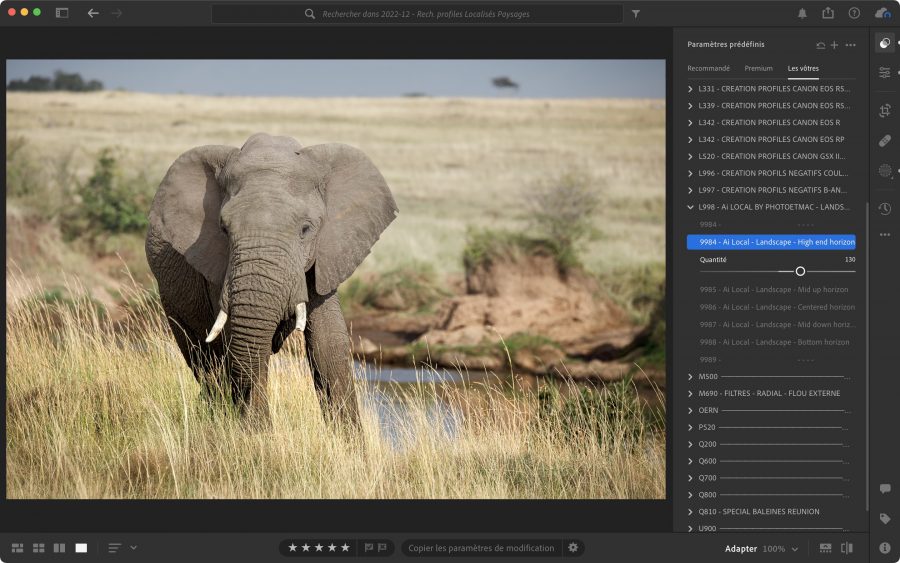Open notifications bell

point(802,13)
